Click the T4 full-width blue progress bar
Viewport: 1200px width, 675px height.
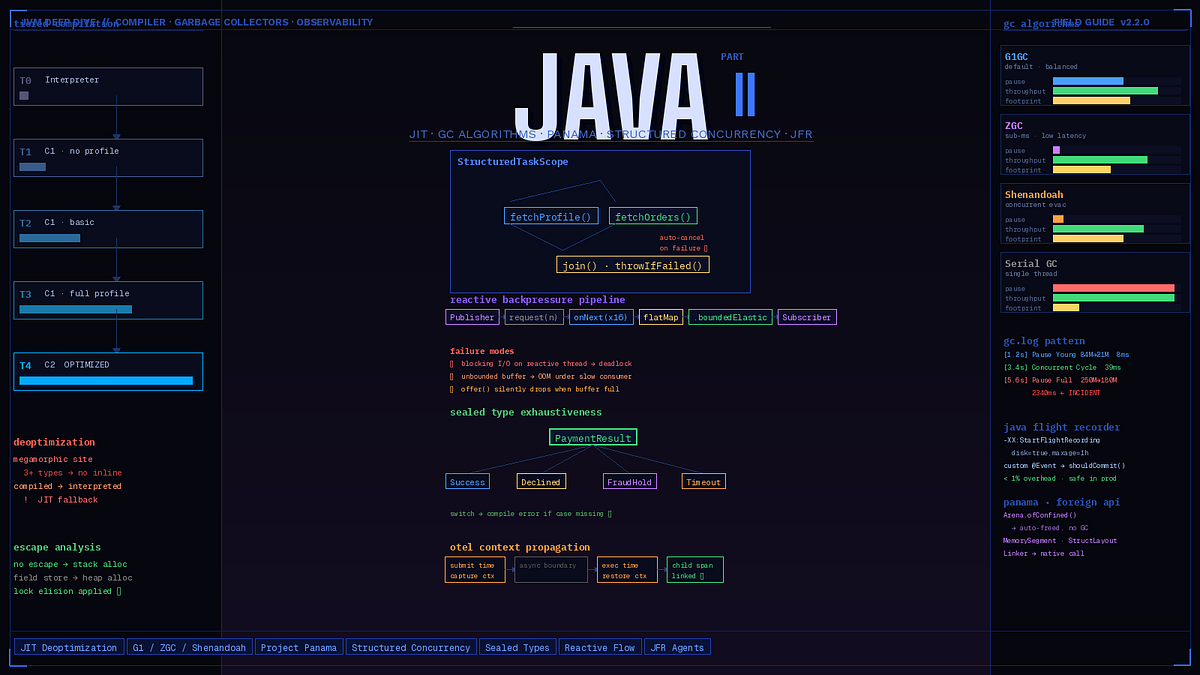[106, 381]
